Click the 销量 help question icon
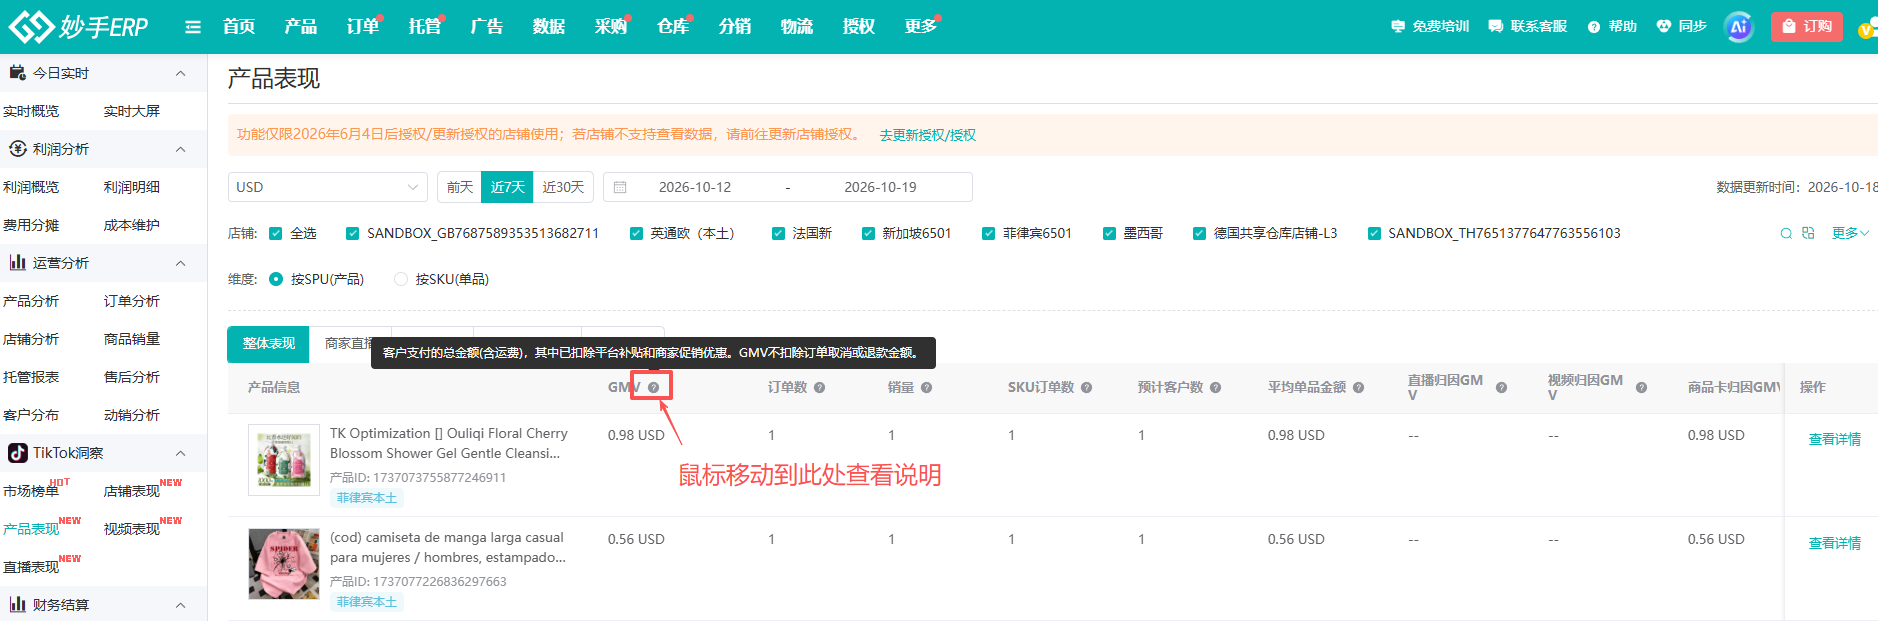Screen dimensions: 1878x621 pyautogui.click(x=926, y=387)
